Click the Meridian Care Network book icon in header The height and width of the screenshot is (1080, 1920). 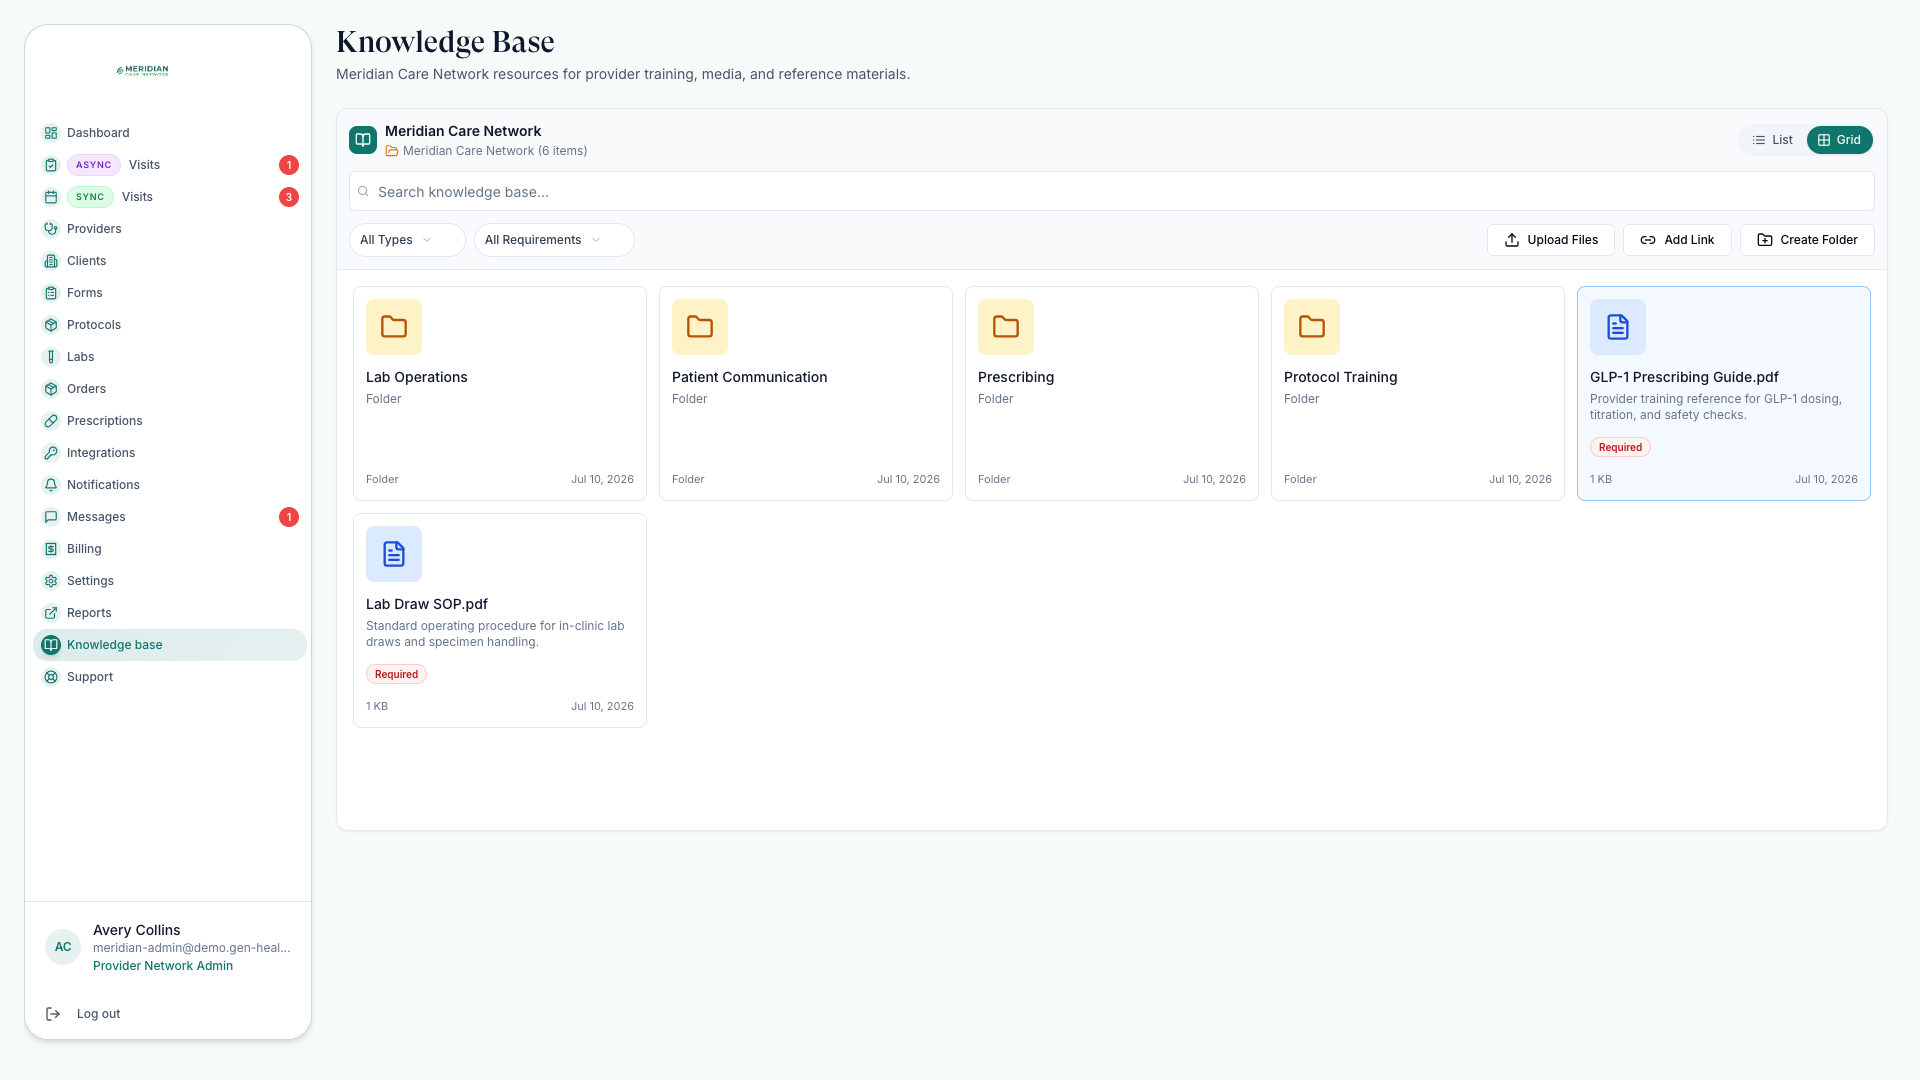coord(363,140)
